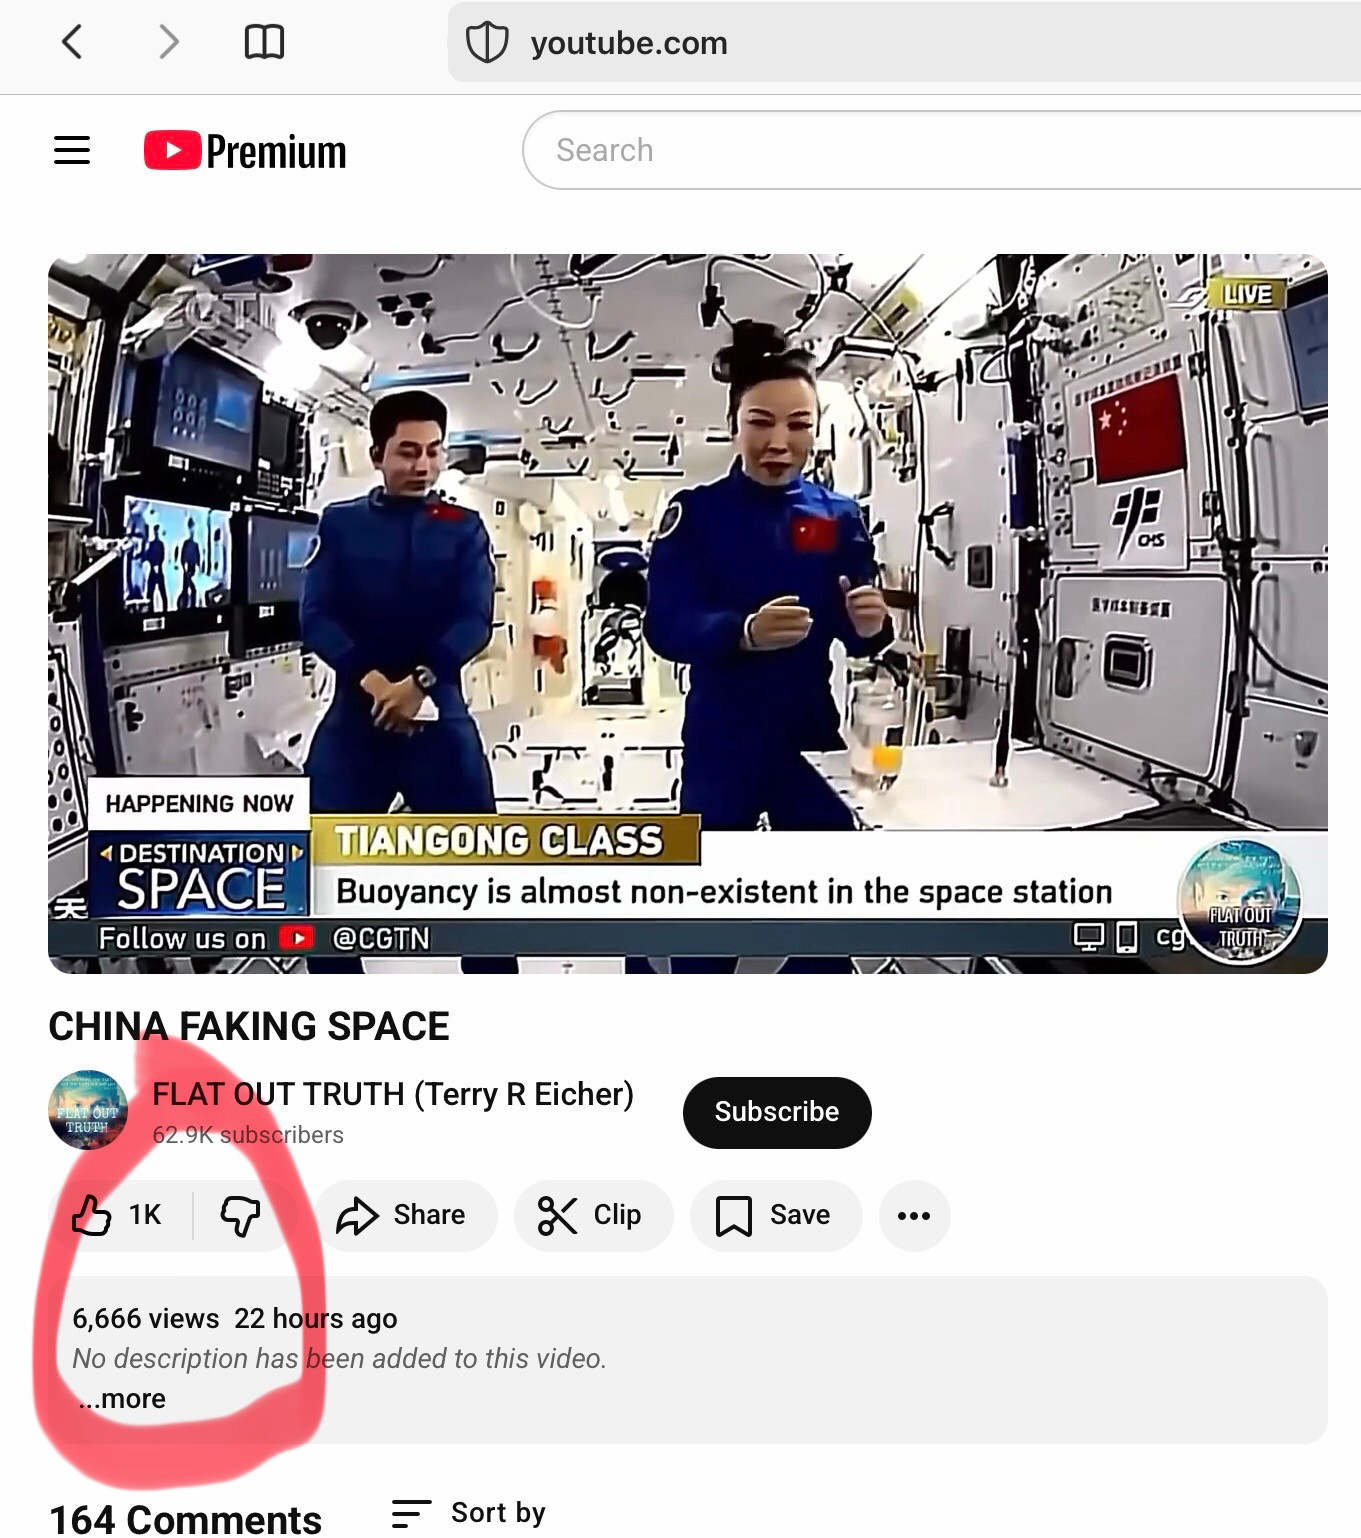This screenshot has height=1538, width=1361.
Task: Expand the description with ...more
Action: 122,1398
